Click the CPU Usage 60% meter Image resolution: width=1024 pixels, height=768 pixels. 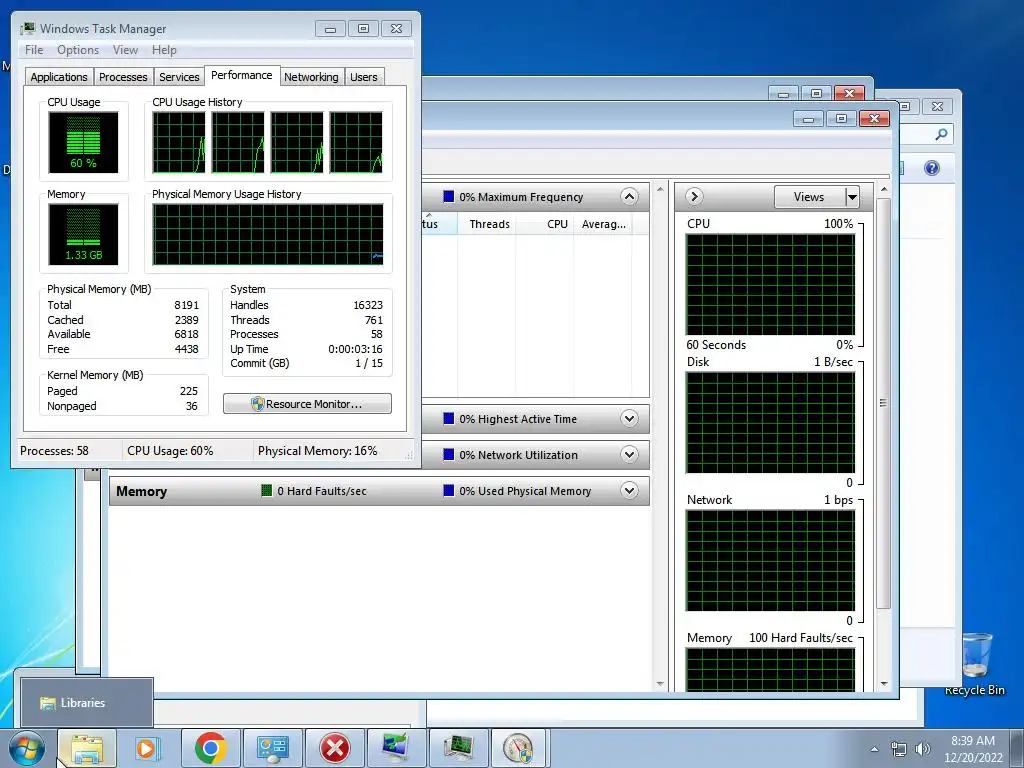point(83,142)
